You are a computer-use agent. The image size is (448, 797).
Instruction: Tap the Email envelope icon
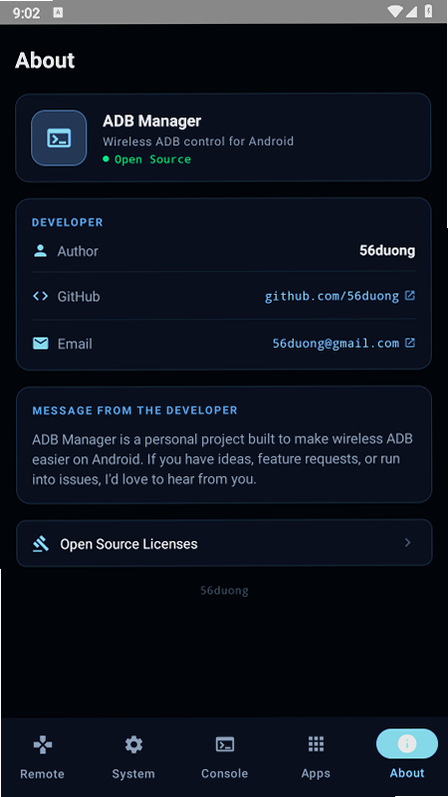pyautogui.click(x=40, y=344)
